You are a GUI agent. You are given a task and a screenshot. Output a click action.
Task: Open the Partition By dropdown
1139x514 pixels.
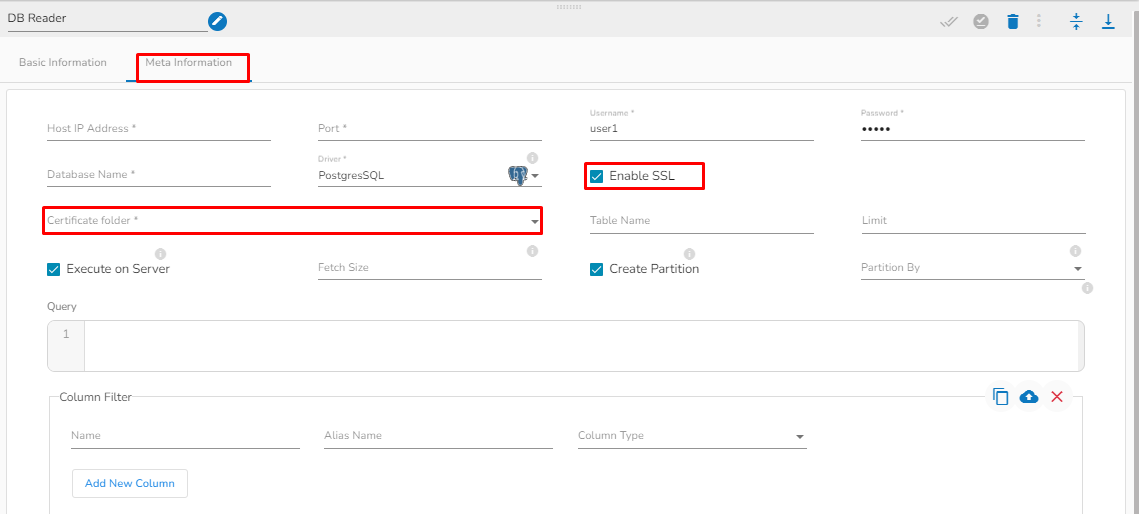click(1078, 269)
